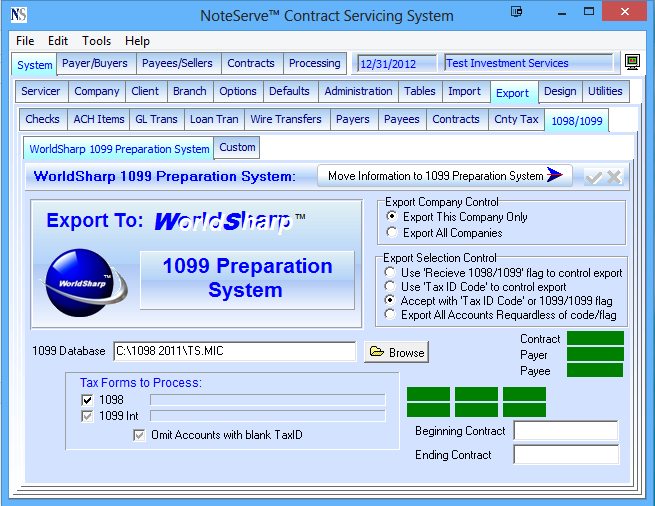Switch to the Custom tab
Screen dimensions: 655x506
coord(238,147)
